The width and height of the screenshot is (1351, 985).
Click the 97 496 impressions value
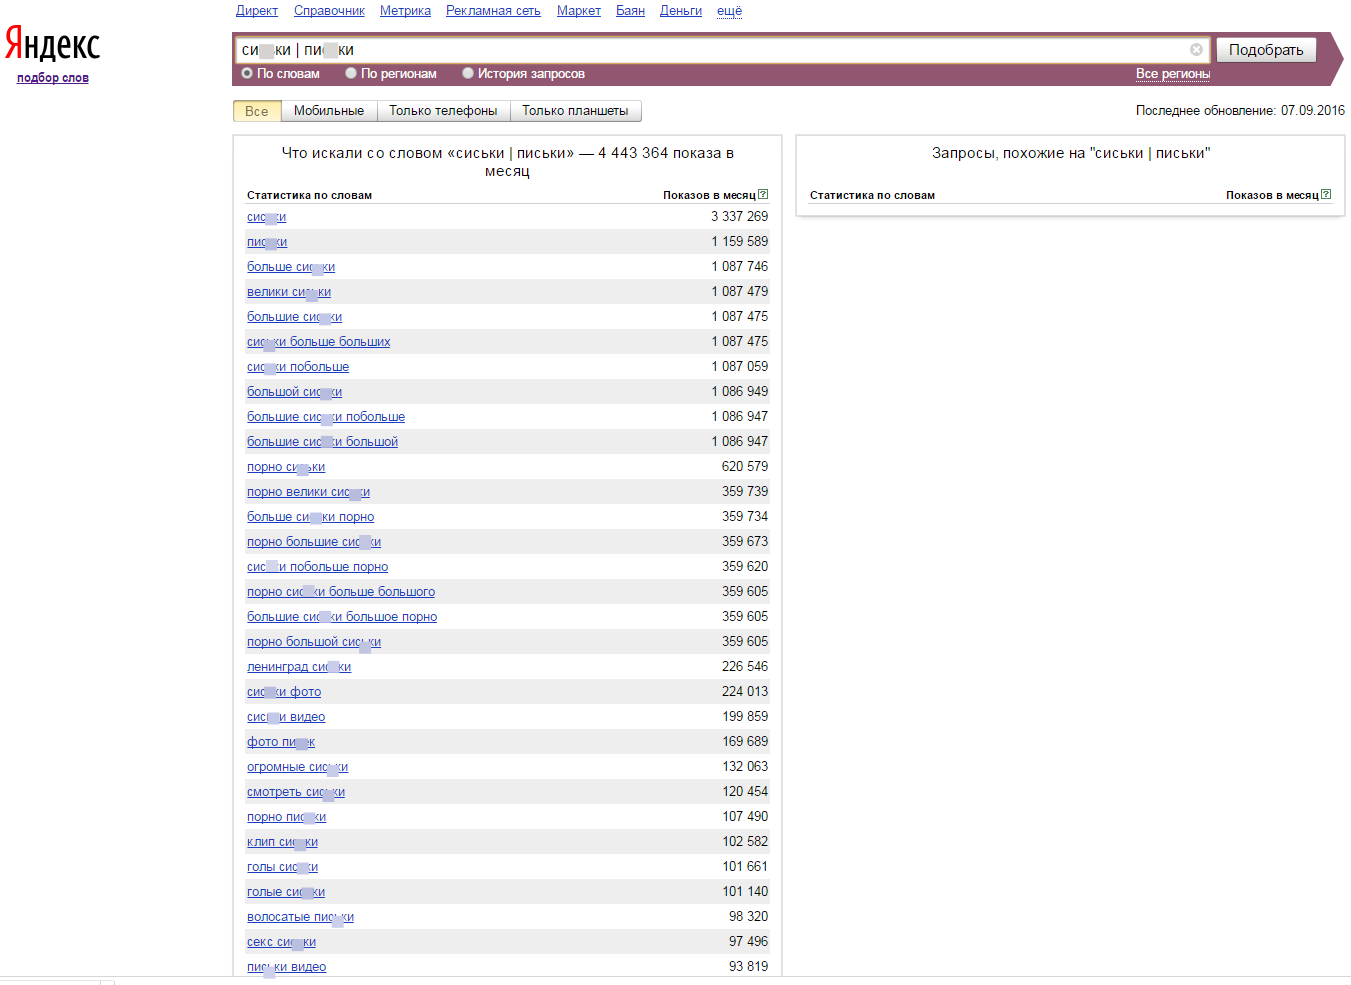tap(748, 942)
